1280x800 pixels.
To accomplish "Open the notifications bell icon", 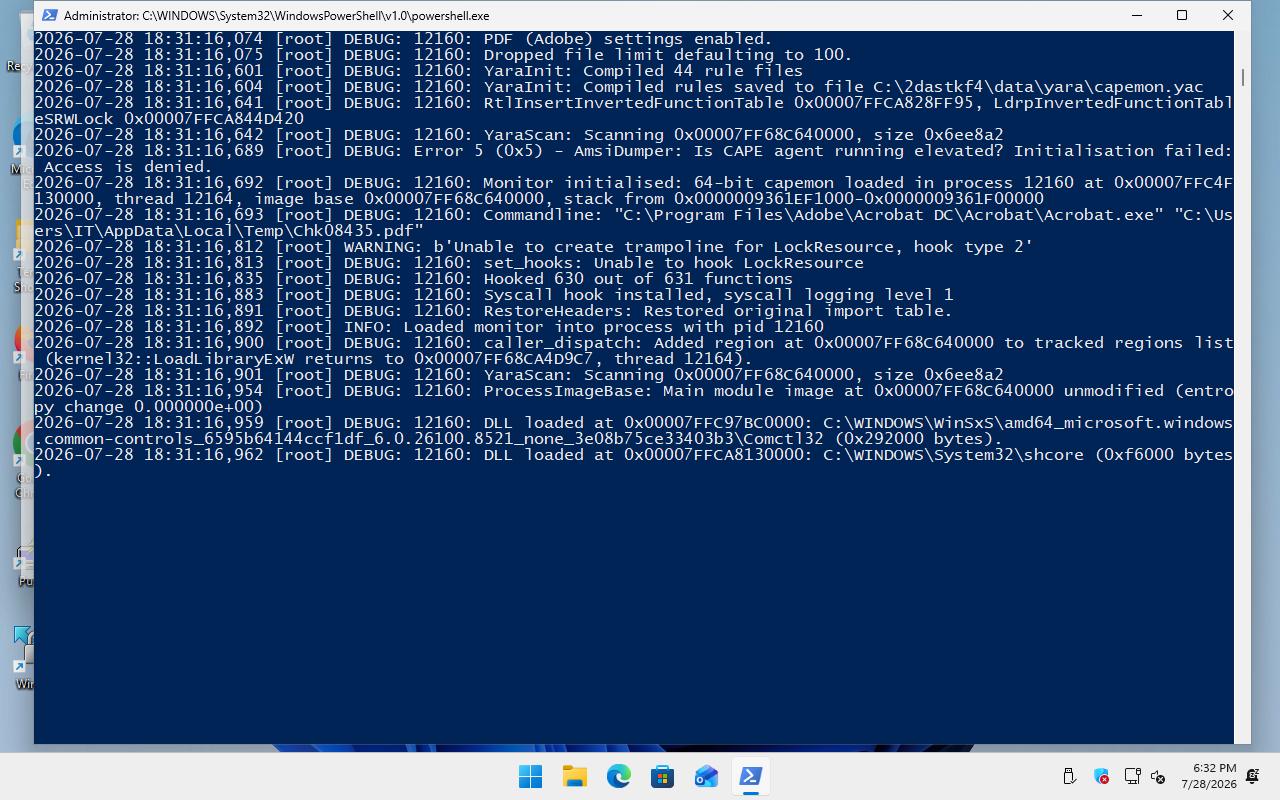I will pyautogui.click(x=1252, y=776).
